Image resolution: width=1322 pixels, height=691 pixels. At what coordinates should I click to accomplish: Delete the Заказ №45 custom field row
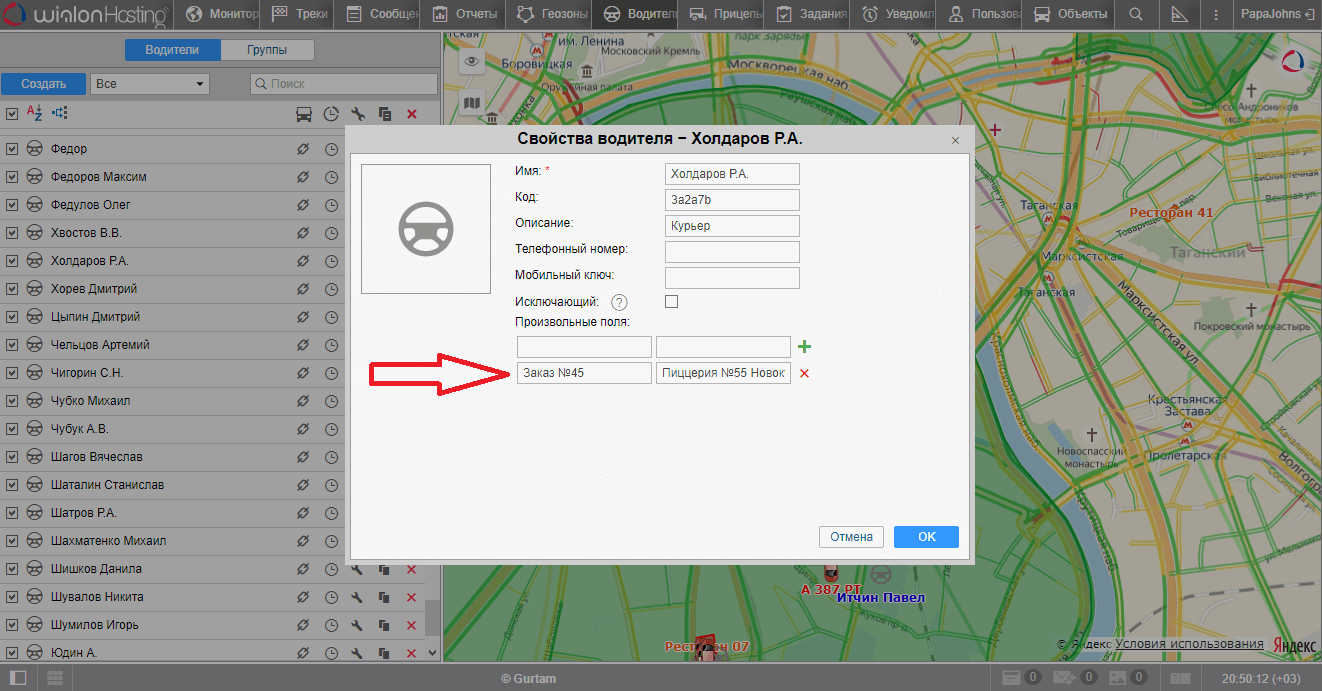click(x=804, y=374)
